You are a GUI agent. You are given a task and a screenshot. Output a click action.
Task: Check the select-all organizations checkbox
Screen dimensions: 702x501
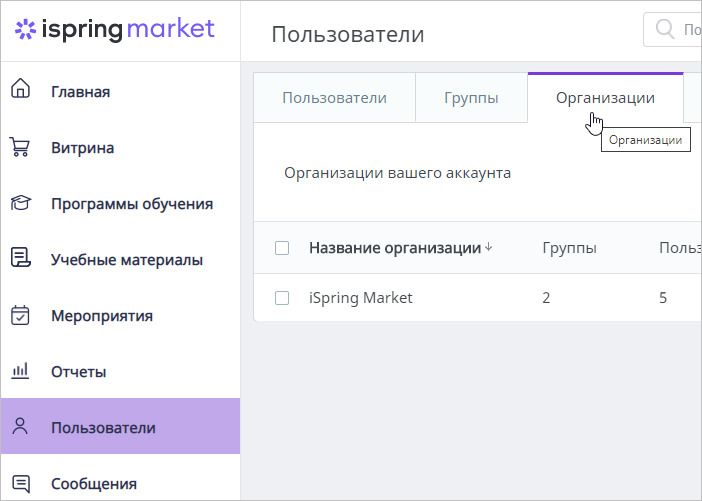(282, 248)
